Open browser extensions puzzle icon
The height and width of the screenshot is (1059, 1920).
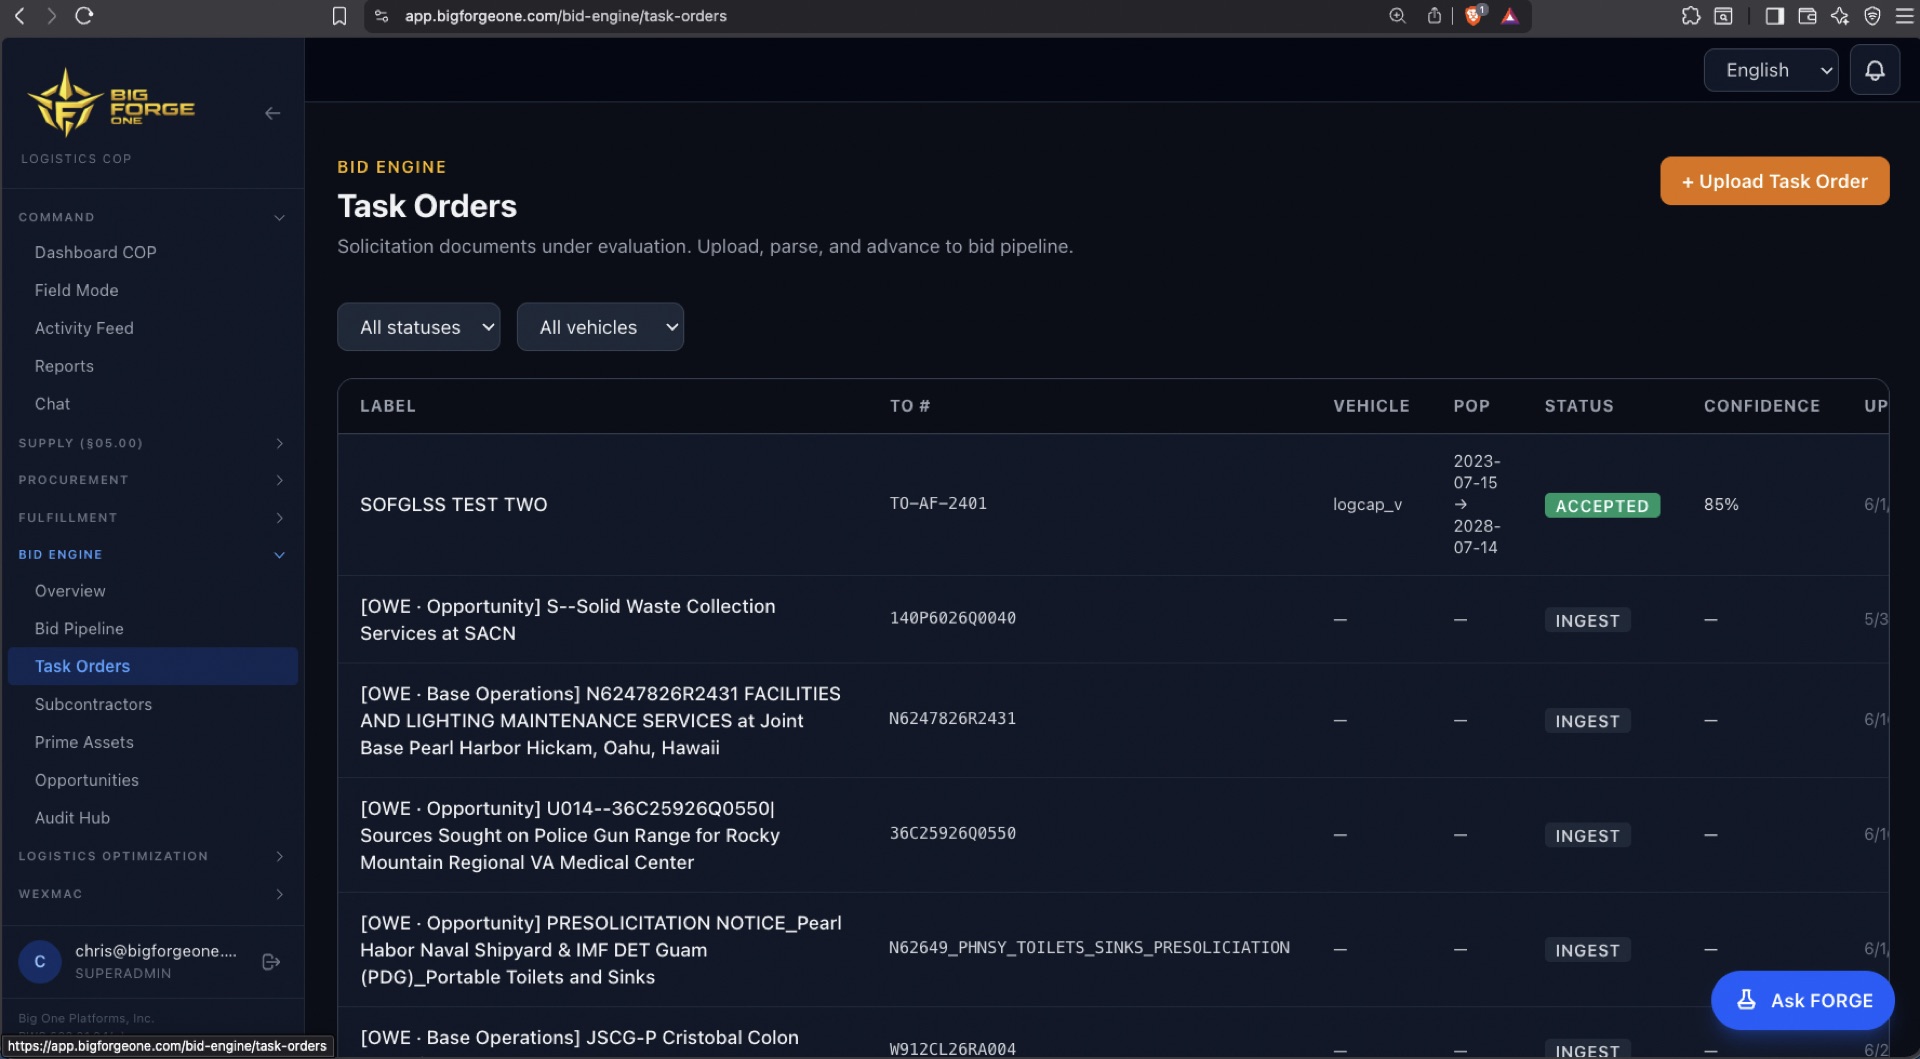[1691, 16]
